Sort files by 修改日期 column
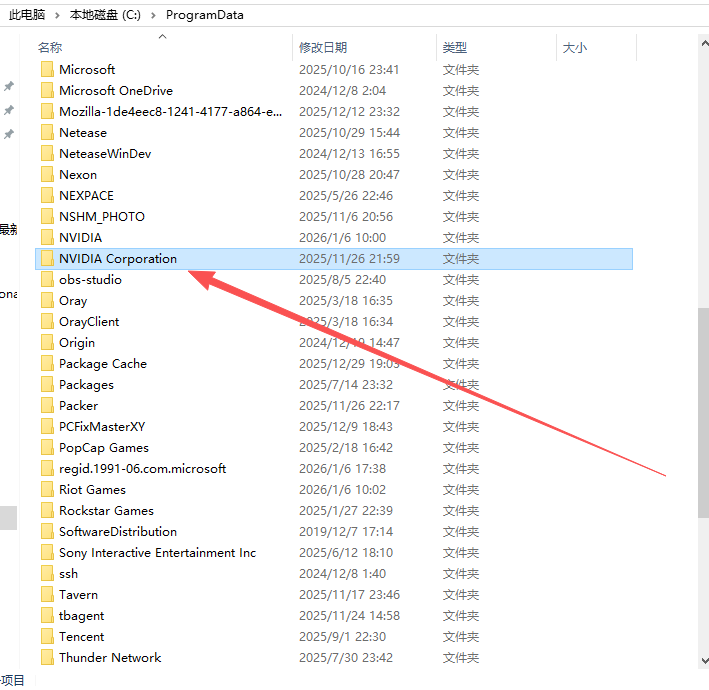The width and height of the screenshot is (709, 690). click(323, 47)
